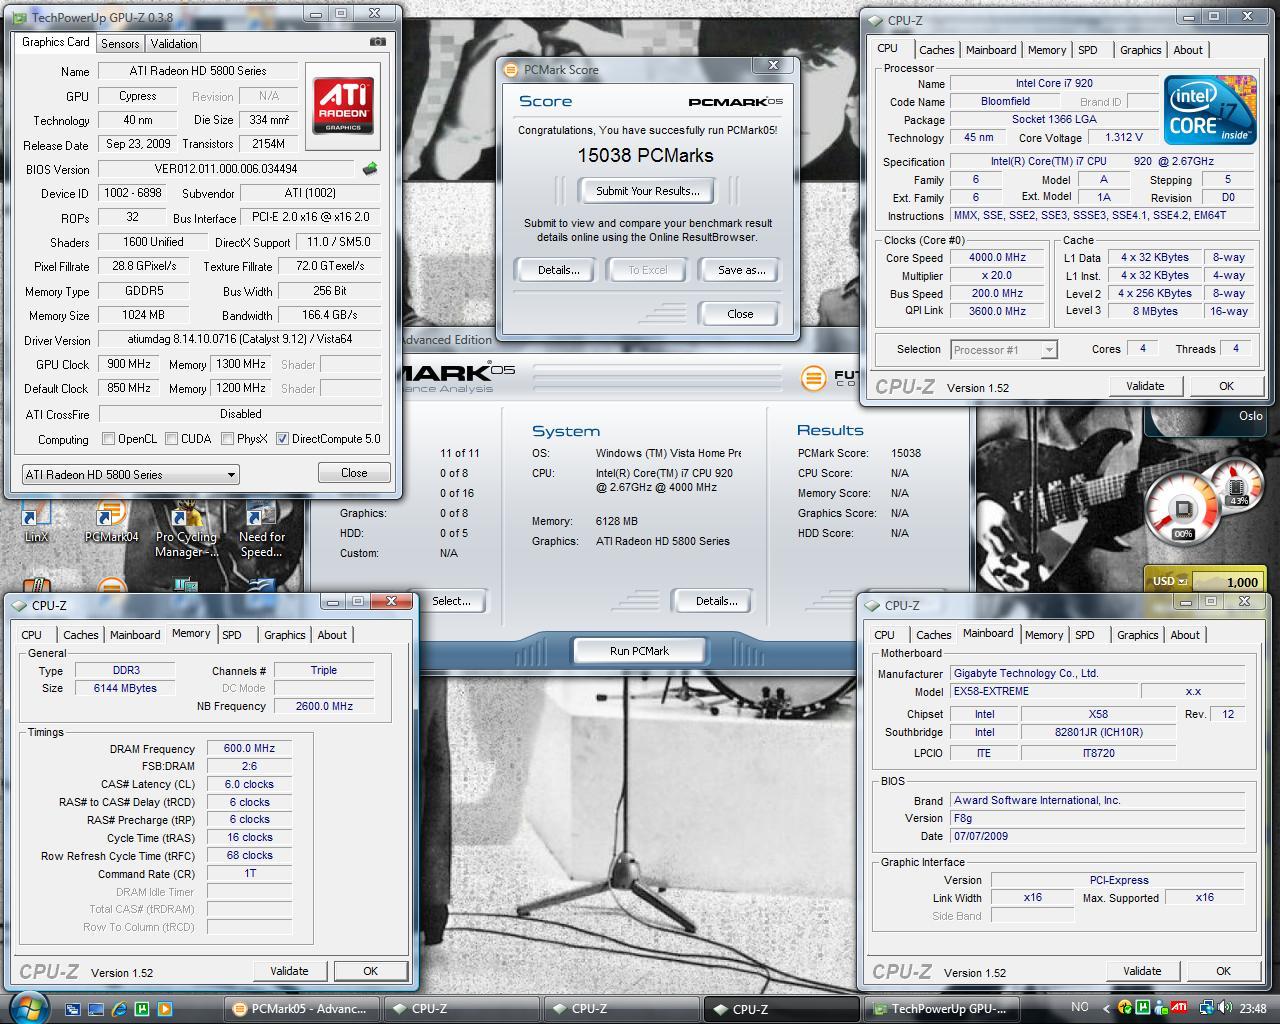Enable the OpenCL checkbox in GPU-Z
Screen dimensions: 1280x1024
108,438
